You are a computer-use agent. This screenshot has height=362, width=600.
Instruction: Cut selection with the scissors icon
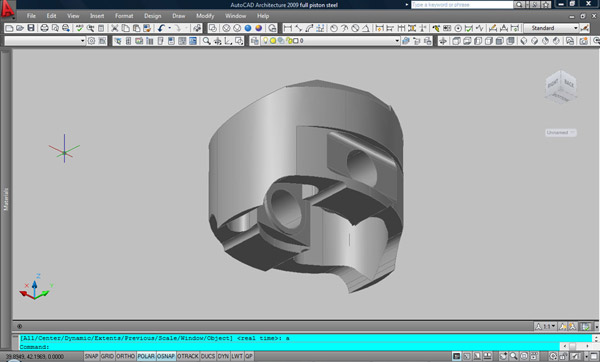[x=114, y=28]
